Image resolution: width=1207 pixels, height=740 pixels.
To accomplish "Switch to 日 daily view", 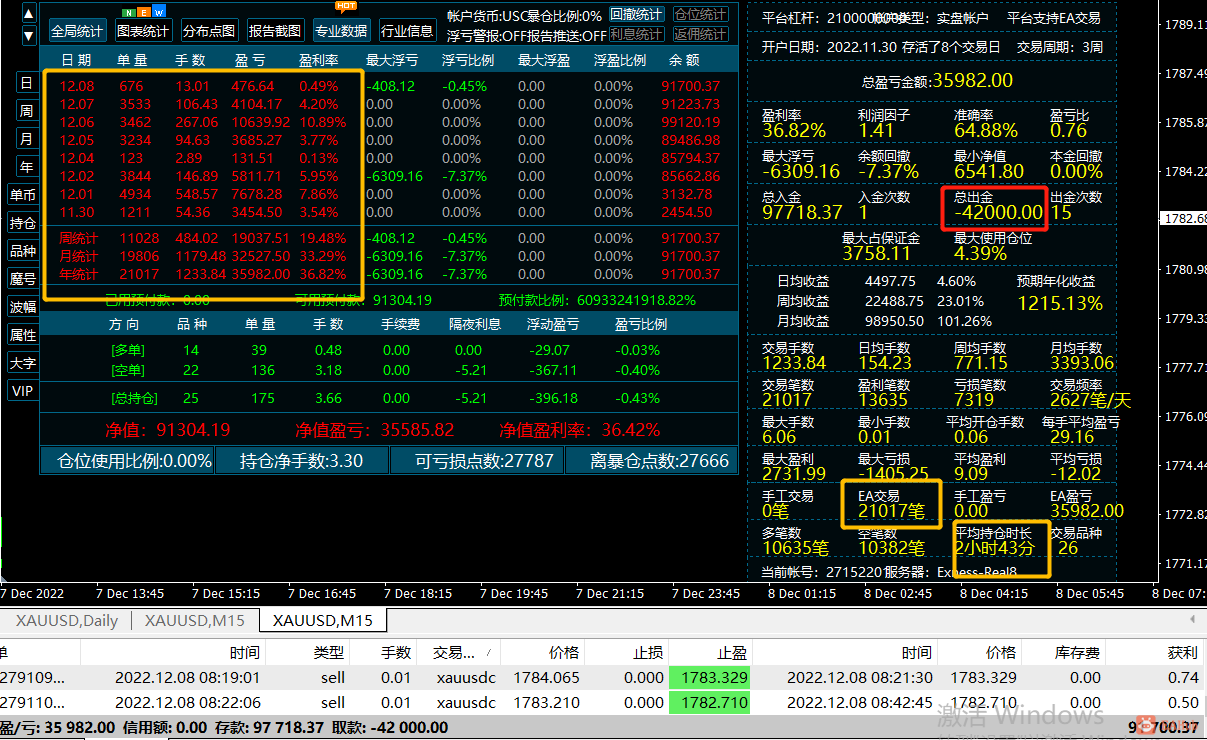I will coord(27,83).
